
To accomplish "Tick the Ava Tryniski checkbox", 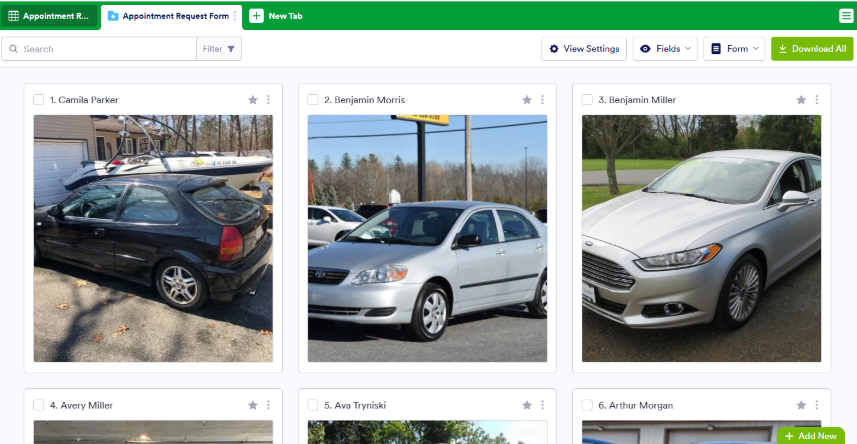I will click(313, 405).
